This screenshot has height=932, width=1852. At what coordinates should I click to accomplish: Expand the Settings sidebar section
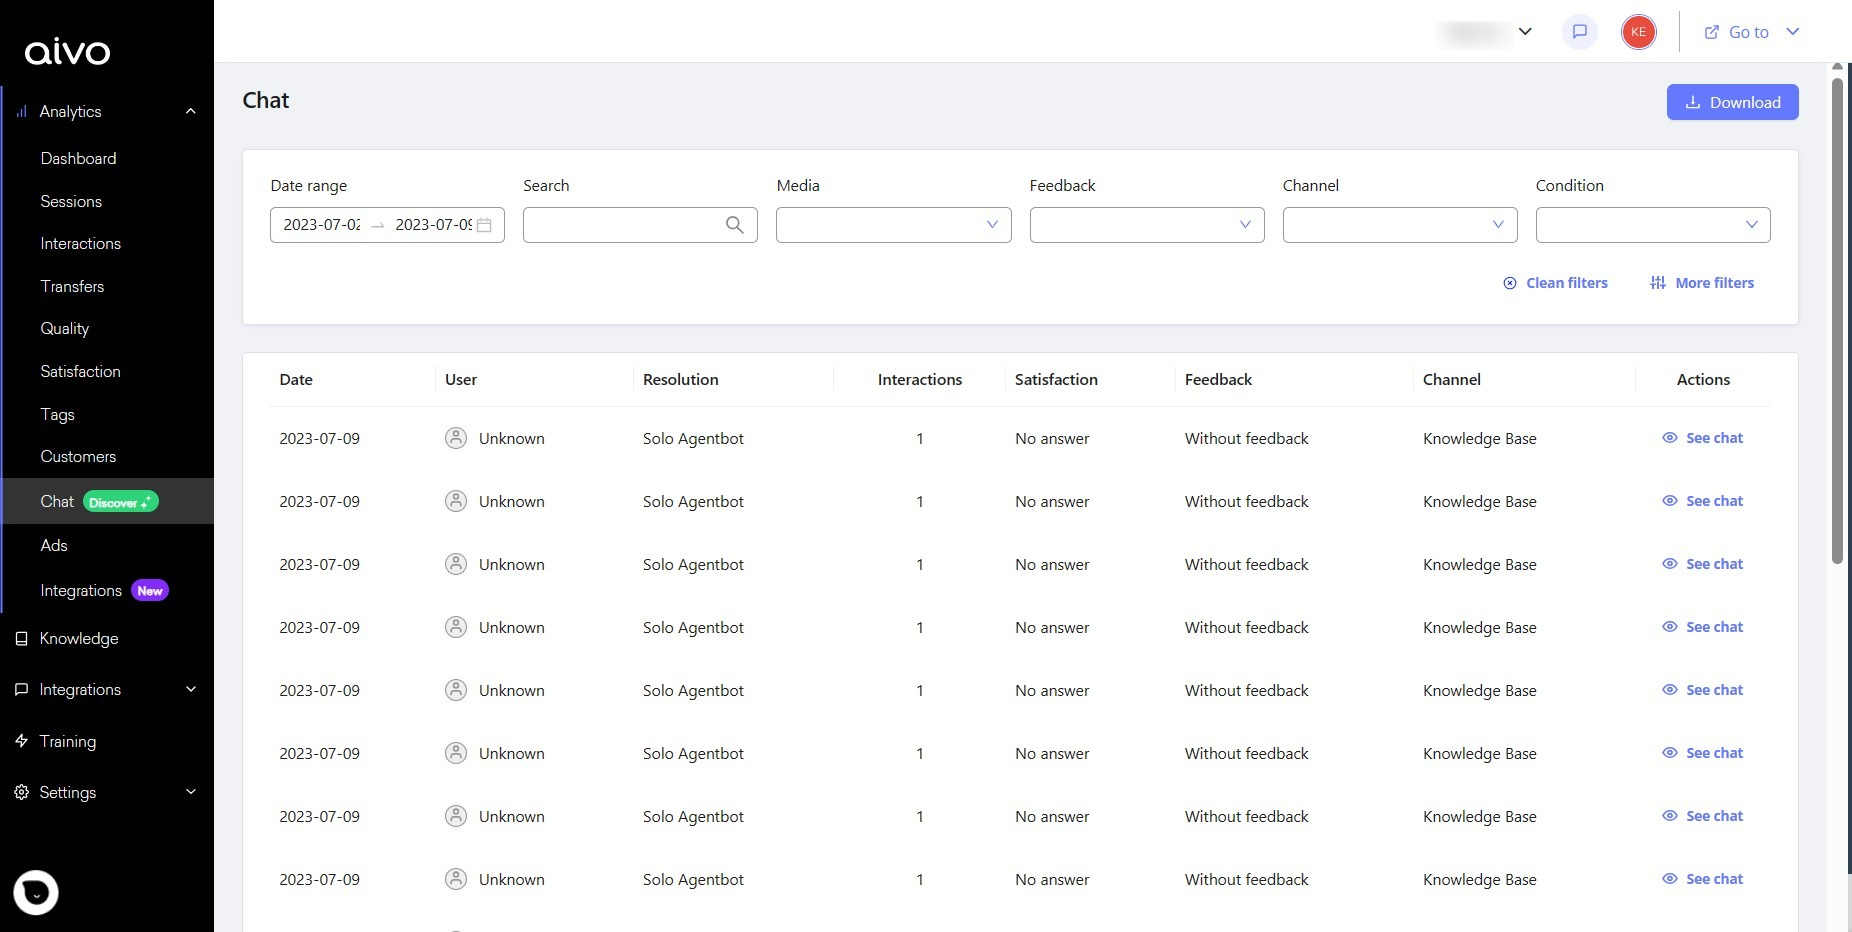(190, 792)
